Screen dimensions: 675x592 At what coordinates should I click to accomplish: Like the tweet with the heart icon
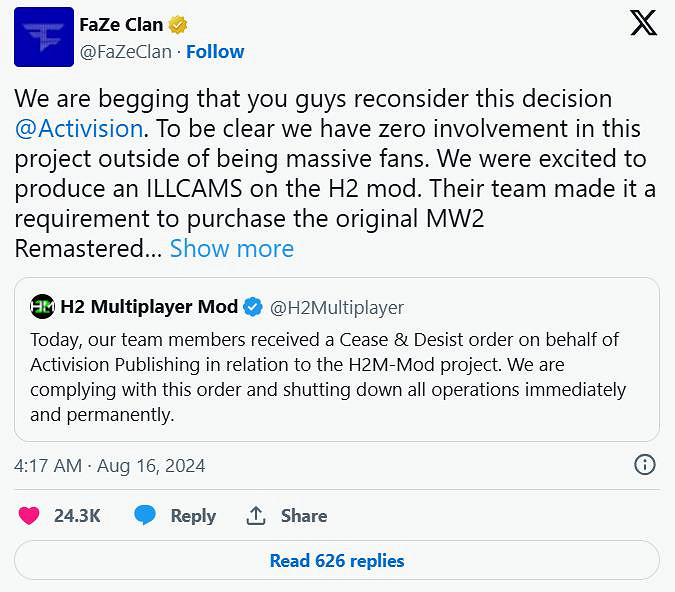(x=30, y=515)
